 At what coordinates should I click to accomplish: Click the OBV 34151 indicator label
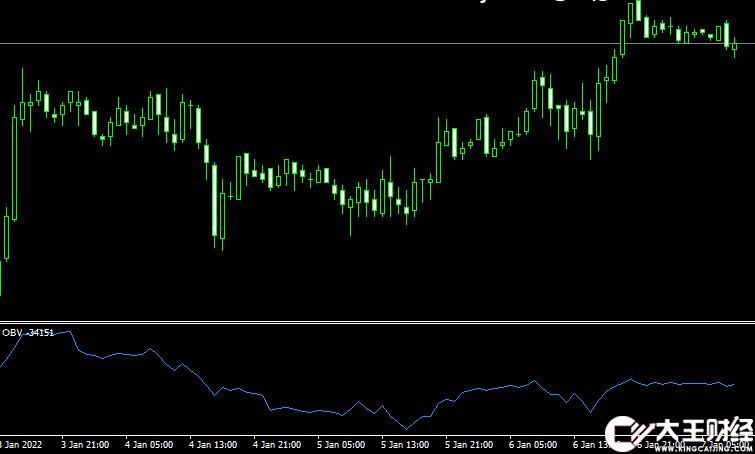28,333
